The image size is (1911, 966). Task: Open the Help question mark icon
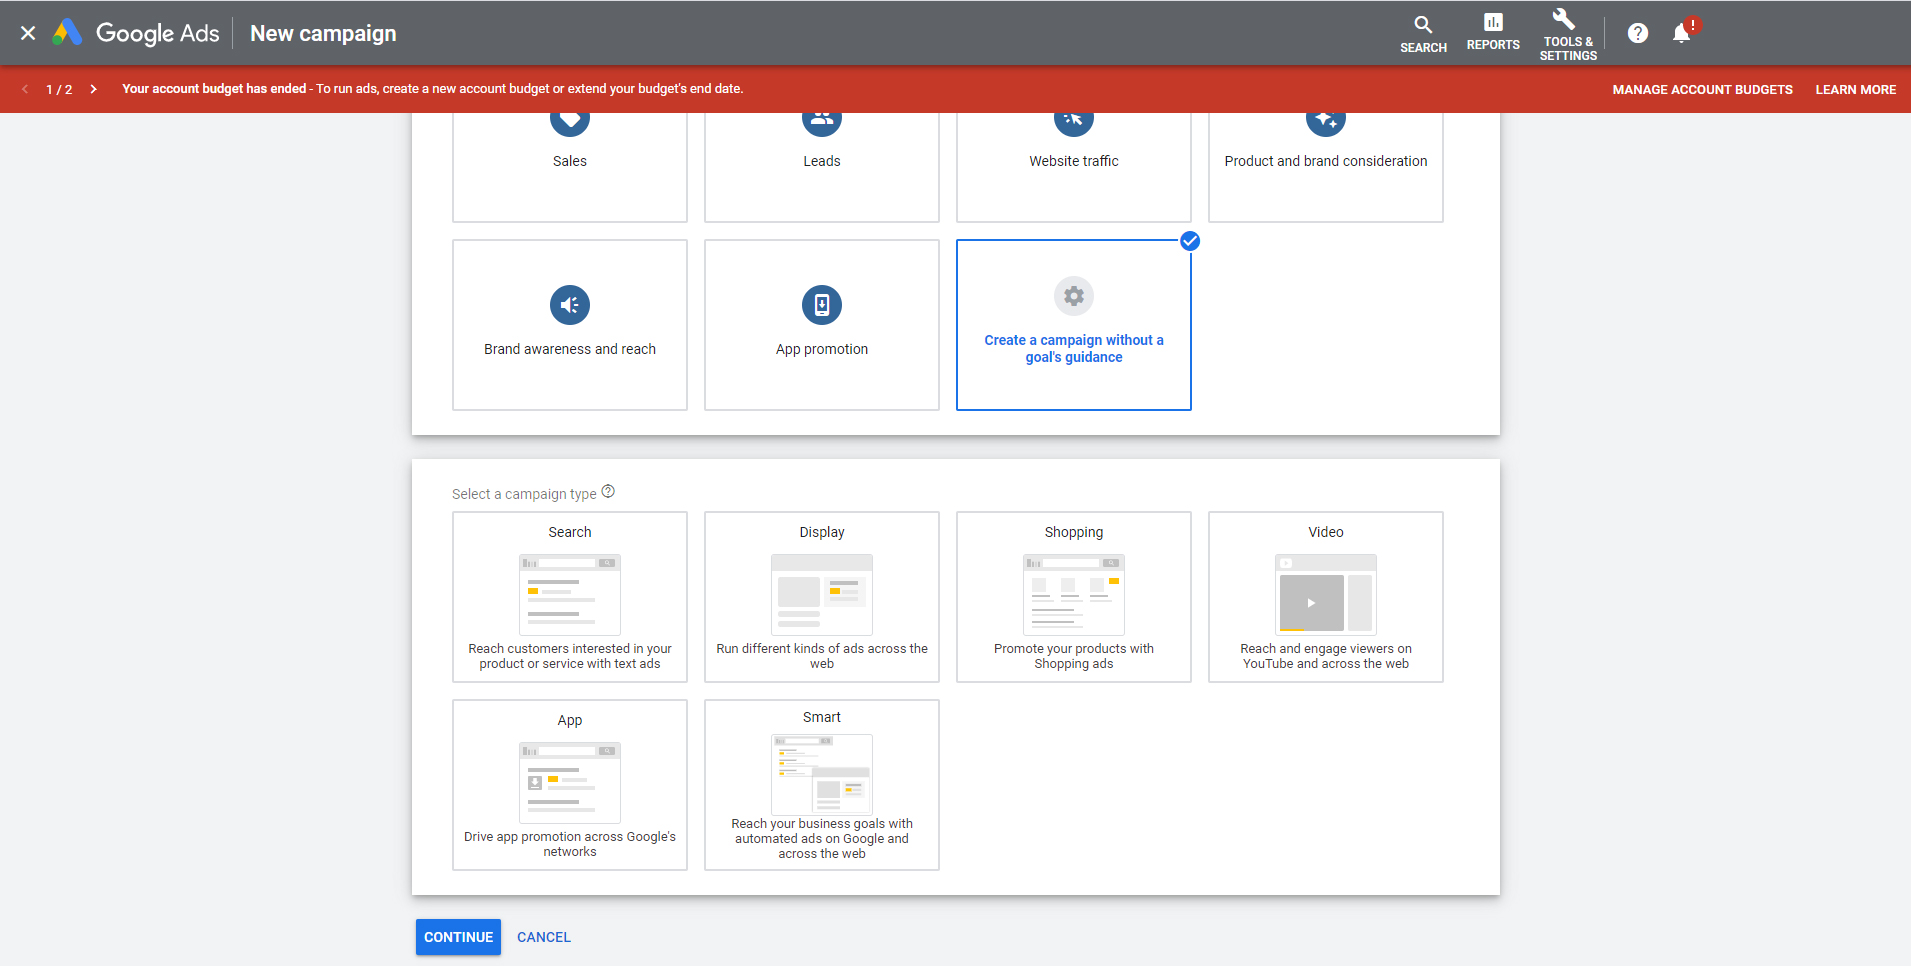click(x=1638, y=33)
